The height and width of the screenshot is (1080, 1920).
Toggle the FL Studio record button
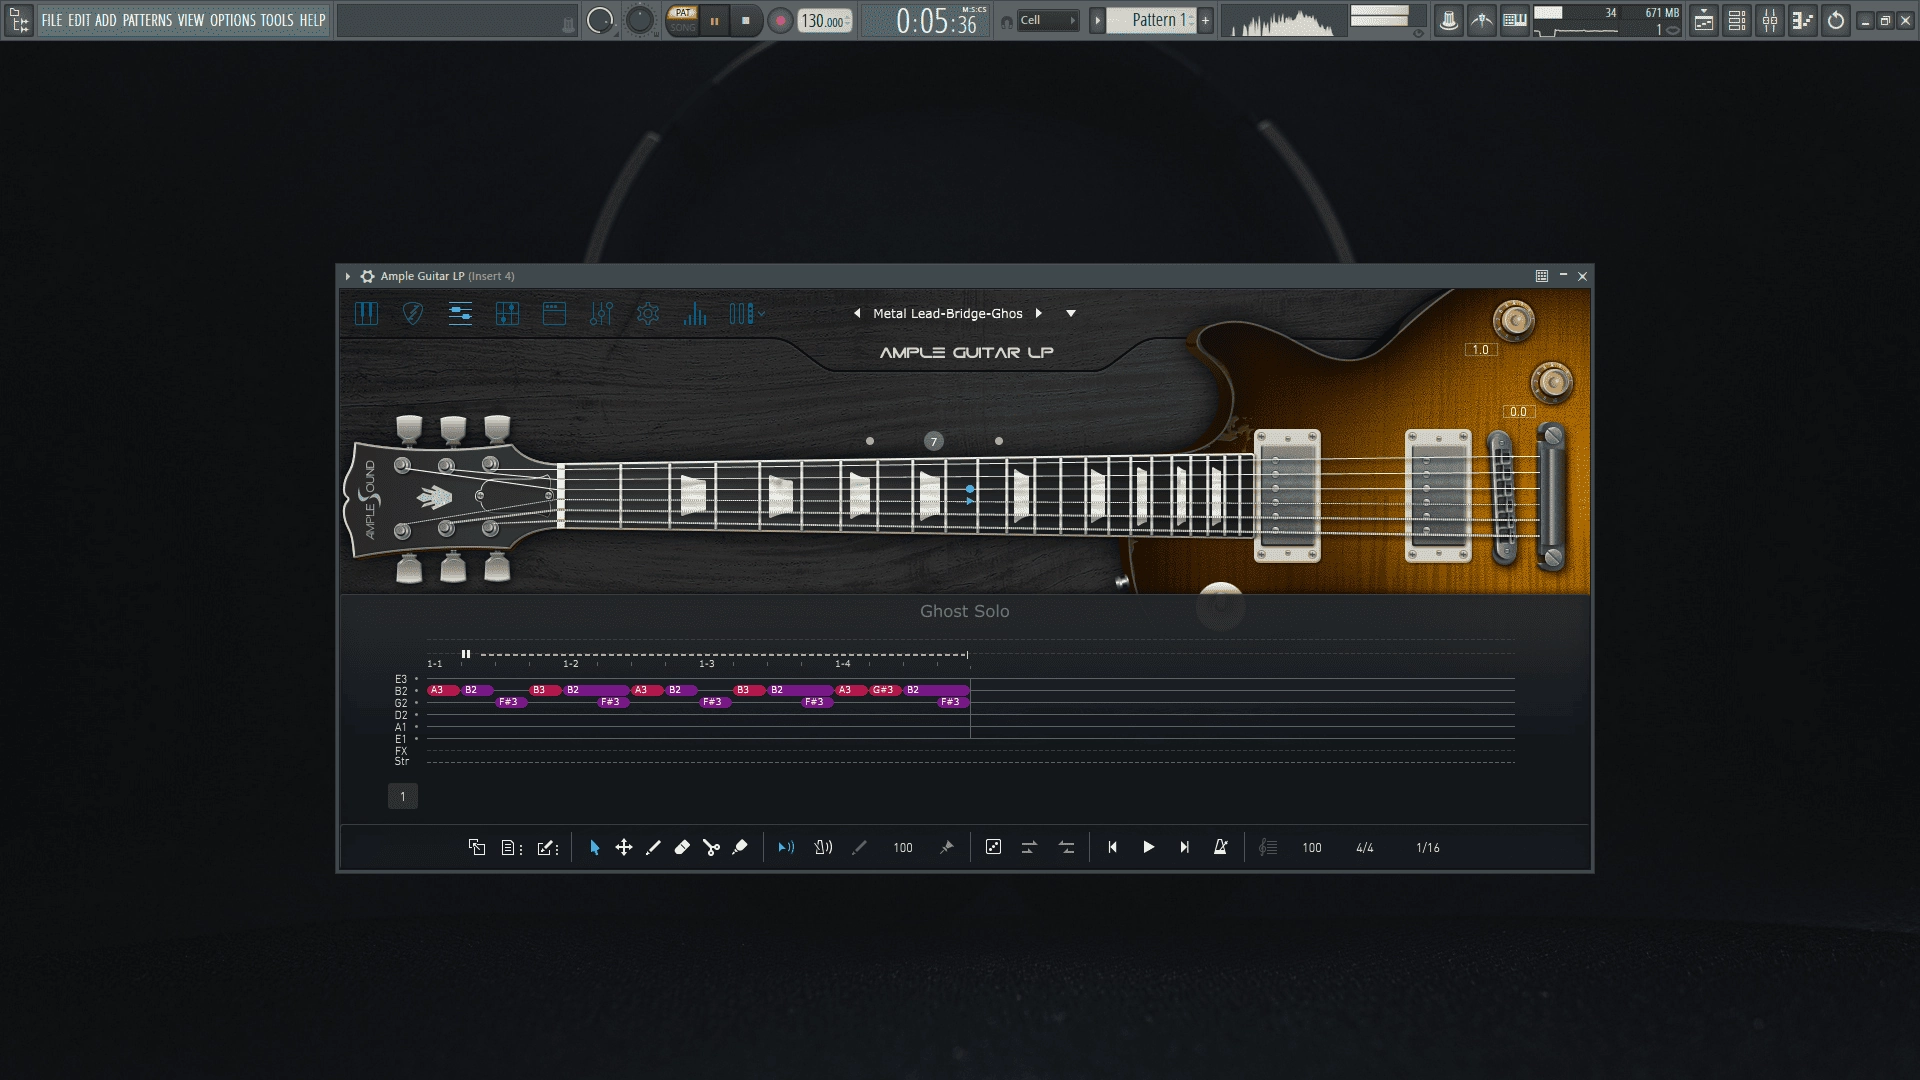click(781, 21)
